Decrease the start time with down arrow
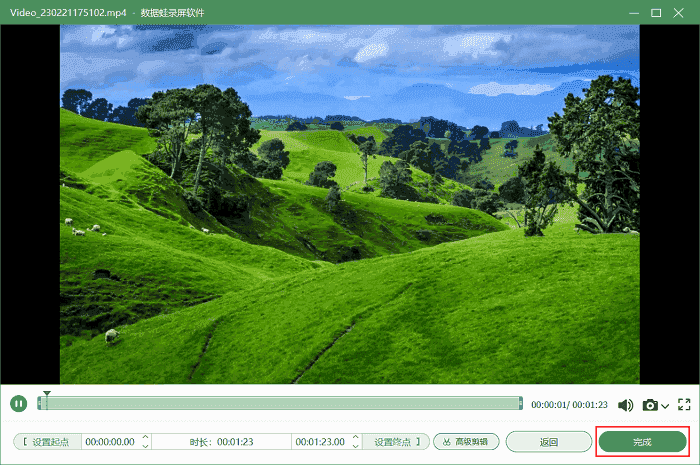The image size is (700, 465). 146,446
